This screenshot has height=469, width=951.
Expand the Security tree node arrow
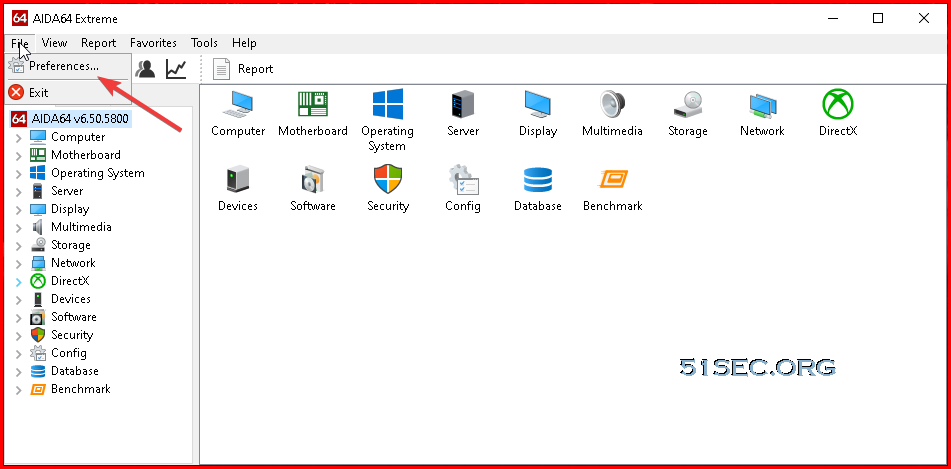(x=19, y=336)
